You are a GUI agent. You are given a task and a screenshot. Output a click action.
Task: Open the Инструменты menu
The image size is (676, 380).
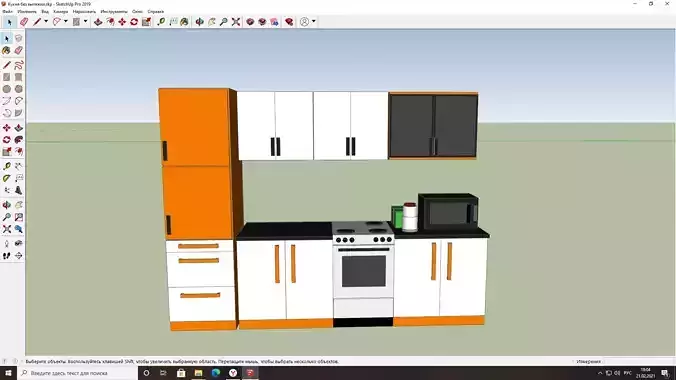pyautogui.click(x=114, y=12)
